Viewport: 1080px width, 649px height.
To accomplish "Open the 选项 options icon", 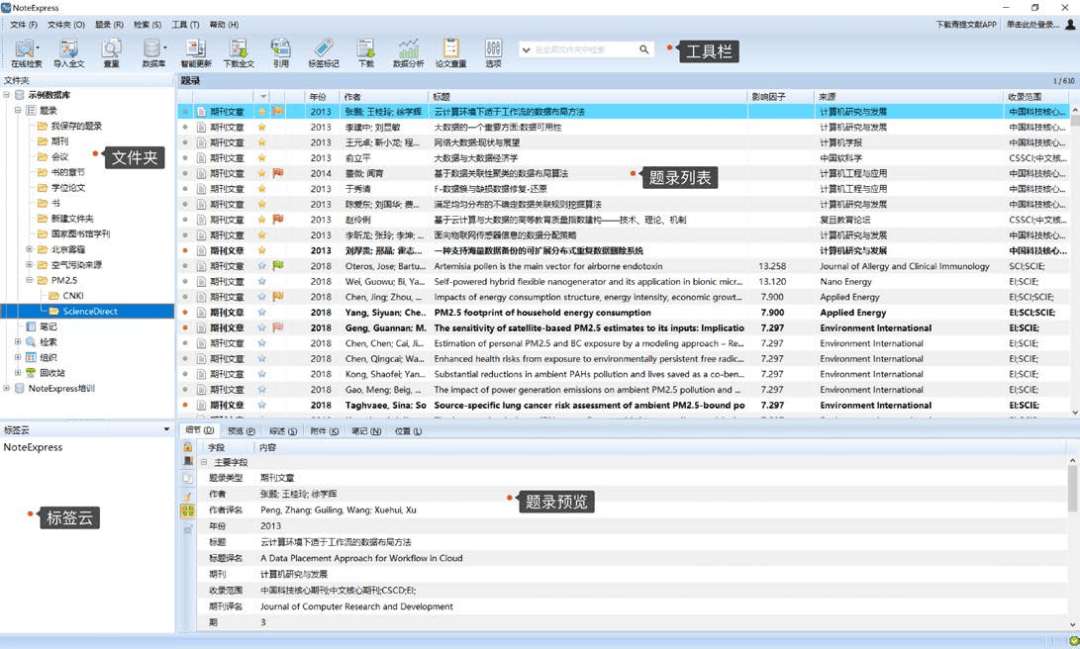I will (493, 53).
